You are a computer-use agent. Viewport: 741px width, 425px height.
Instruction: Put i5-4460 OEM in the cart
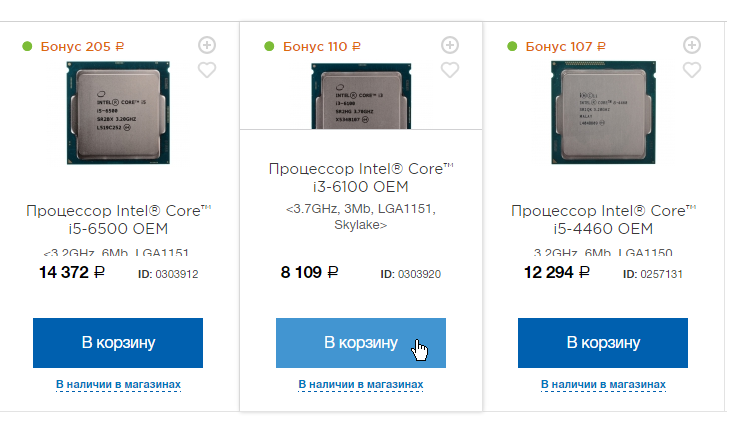pos(603,342)
